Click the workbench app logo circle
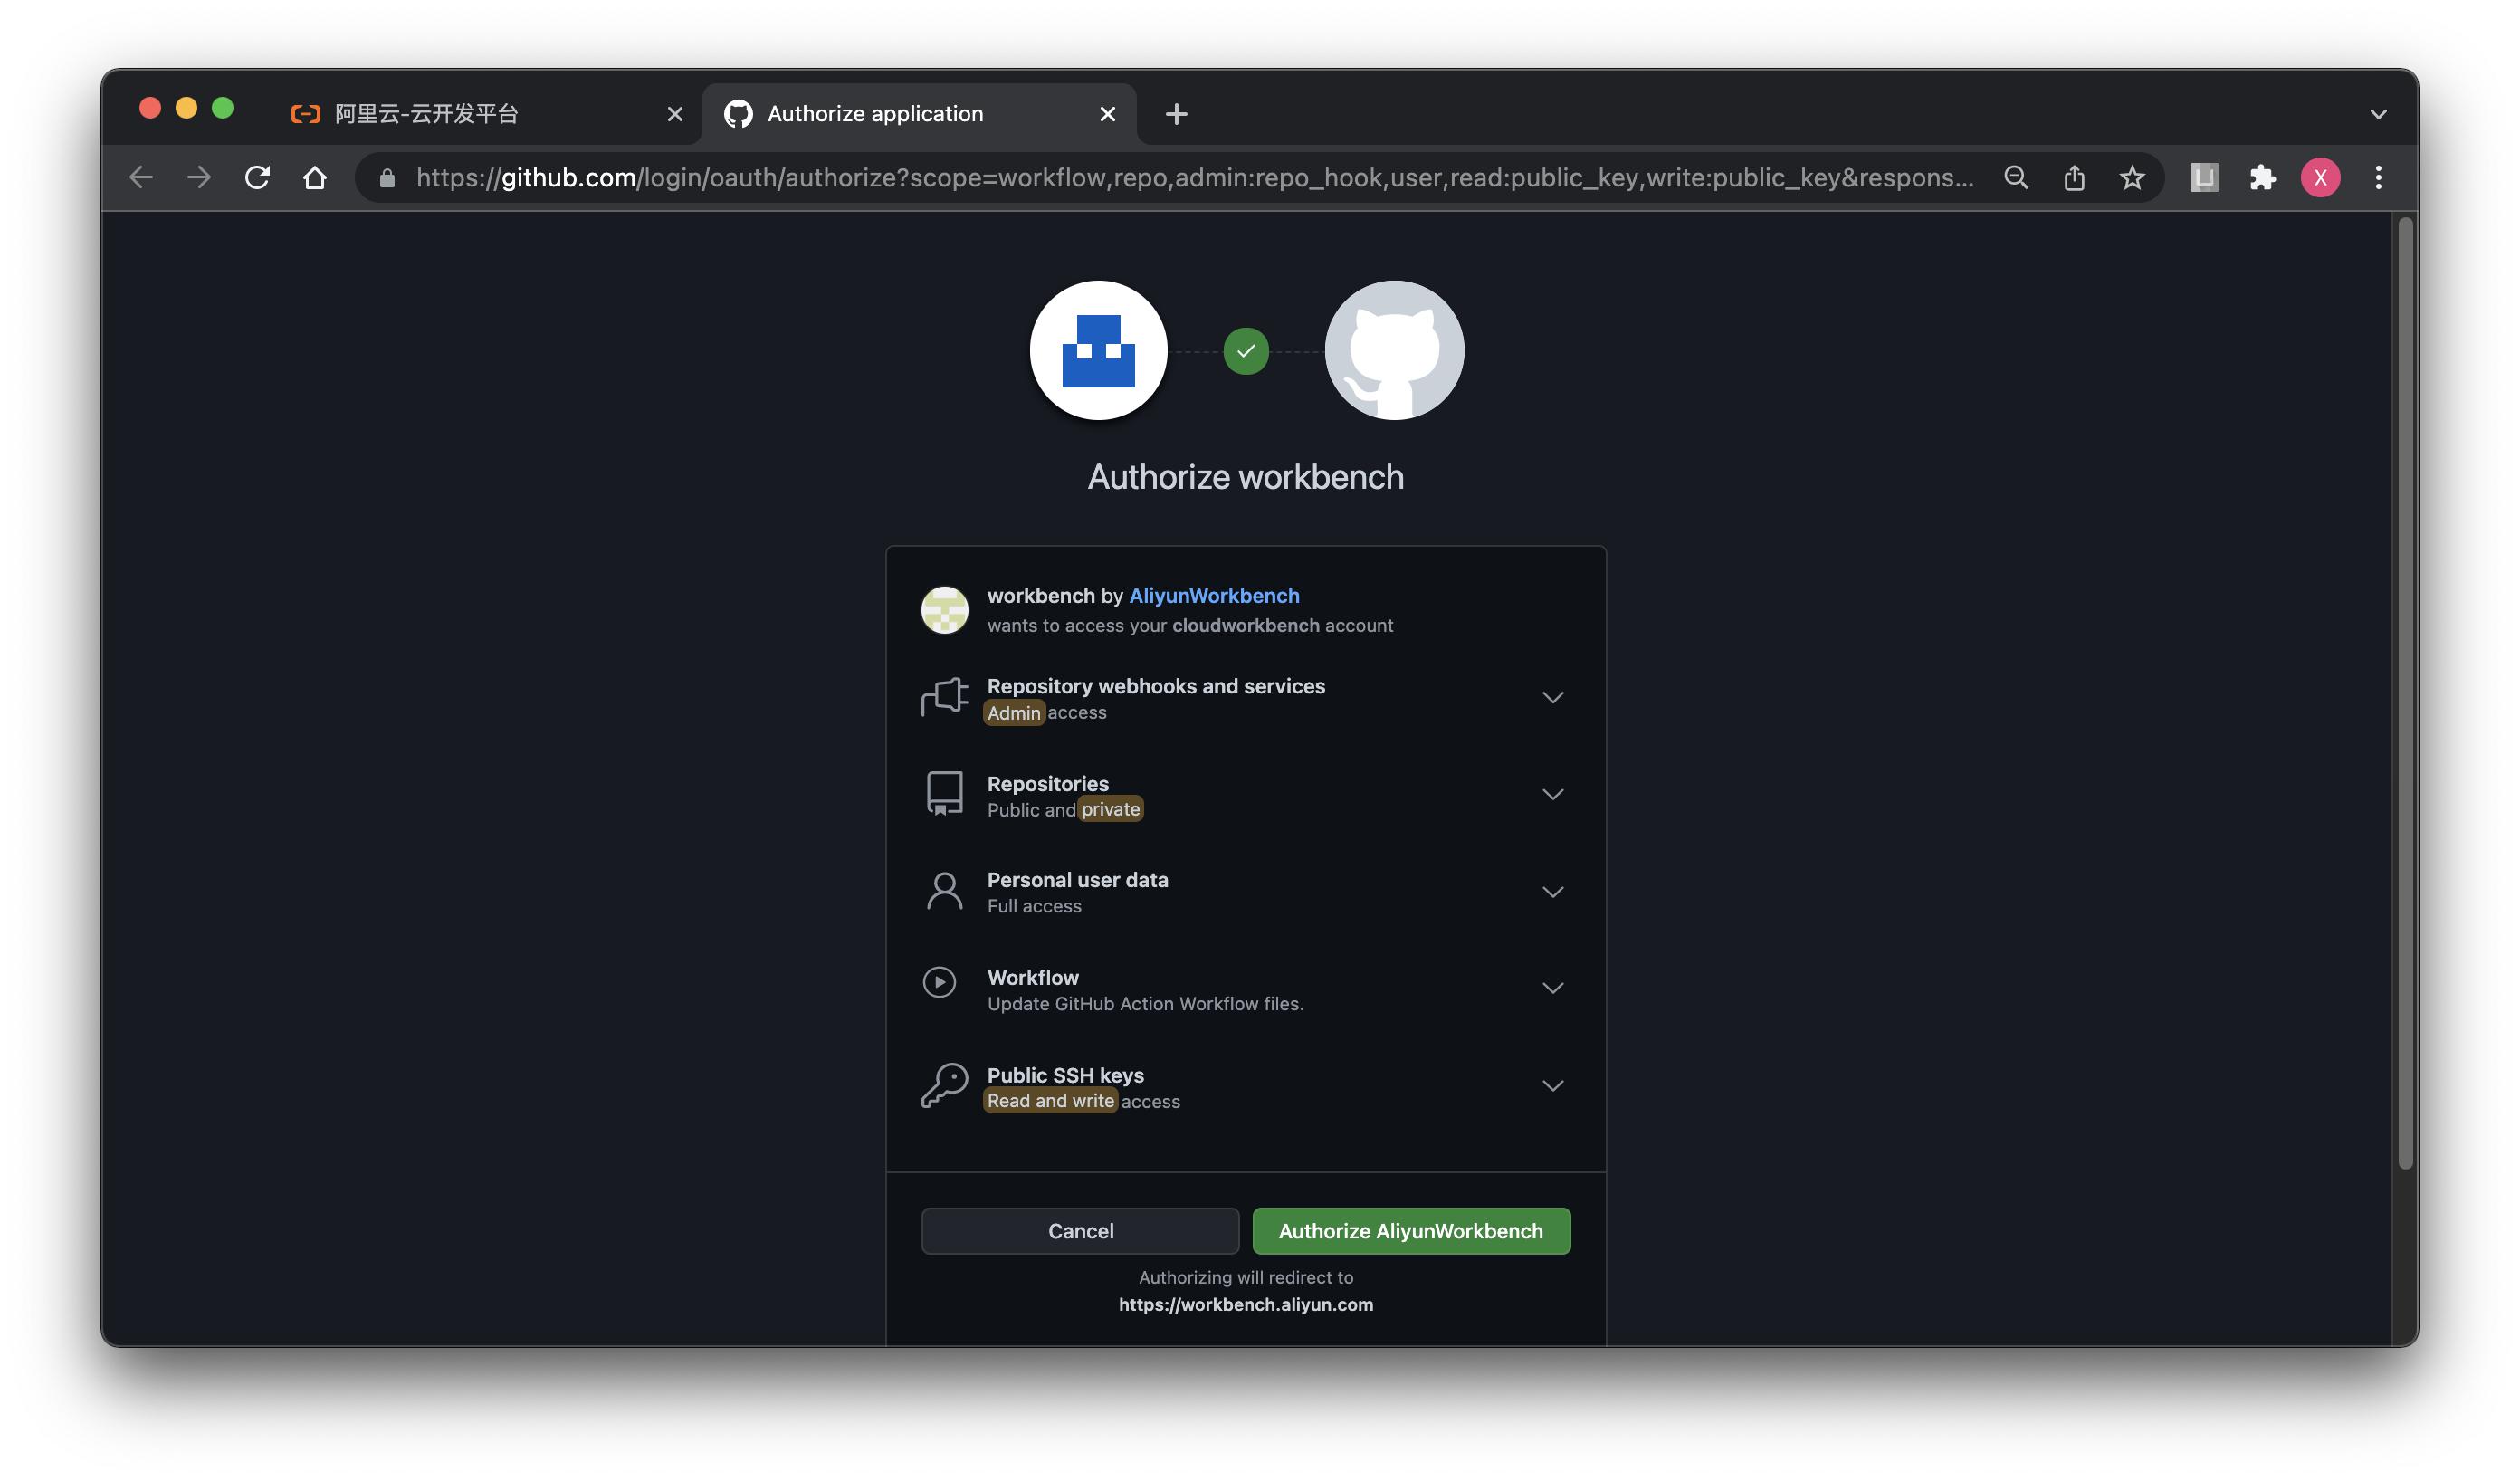This screenshot has width=2520, height=1481. pyautogui.click(x=1098, y=350)
